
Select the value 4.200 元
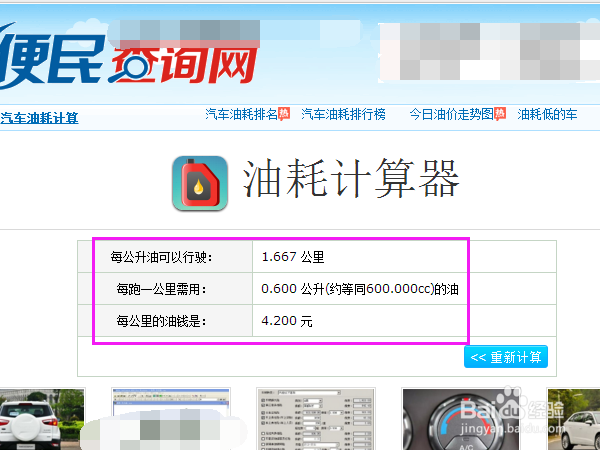287,321
